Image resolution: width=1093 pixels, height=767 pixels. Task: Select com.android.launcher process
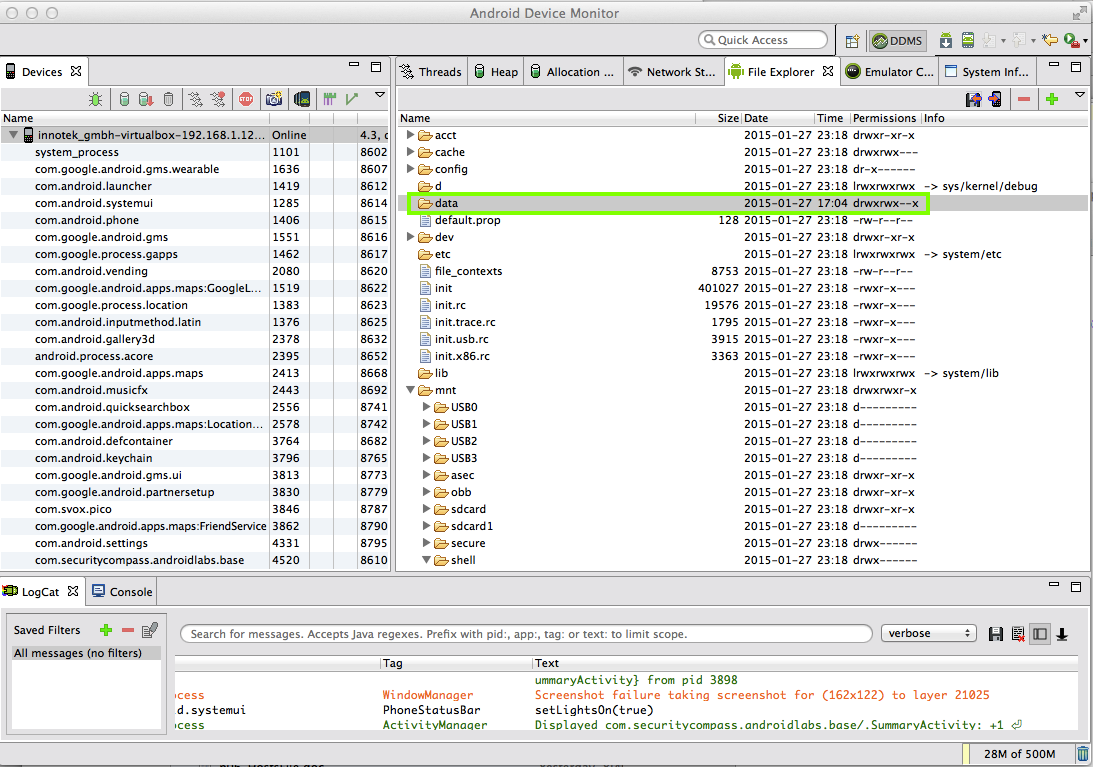(93, 186)
